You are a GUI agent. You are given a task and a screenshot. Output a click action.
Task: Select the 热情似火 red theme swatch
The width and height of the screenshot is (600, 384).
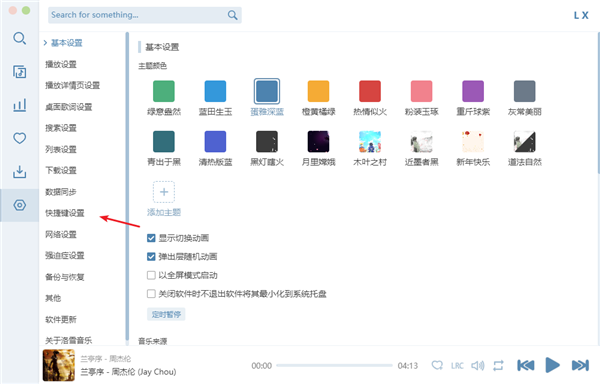tap(370, 91)
